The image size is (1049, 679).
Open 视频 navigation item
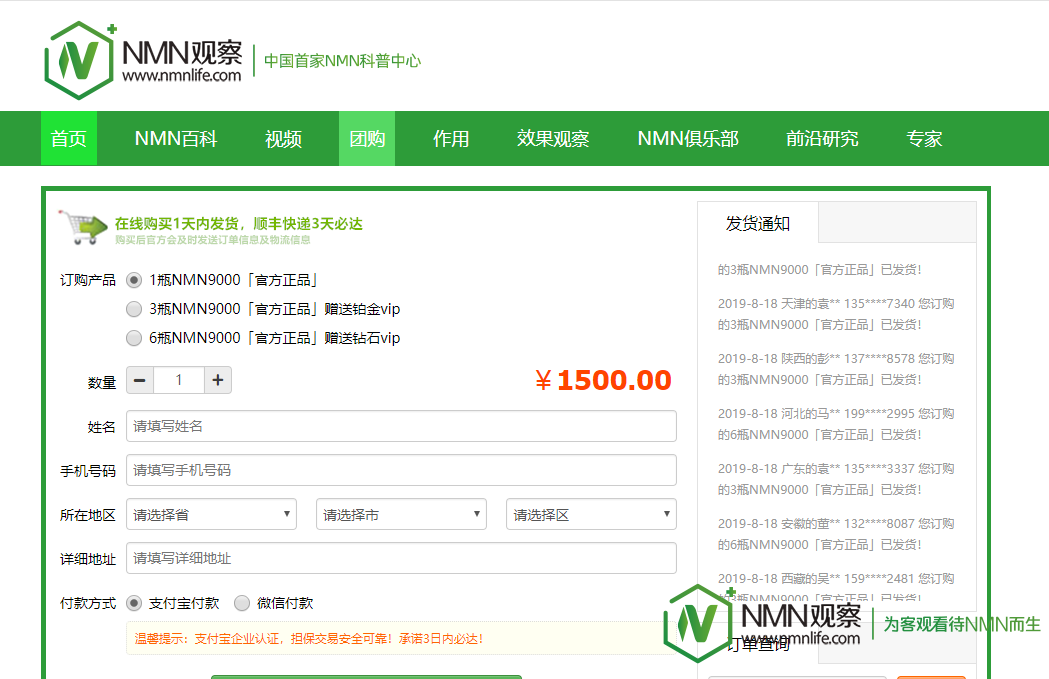(x=283, y=138)
